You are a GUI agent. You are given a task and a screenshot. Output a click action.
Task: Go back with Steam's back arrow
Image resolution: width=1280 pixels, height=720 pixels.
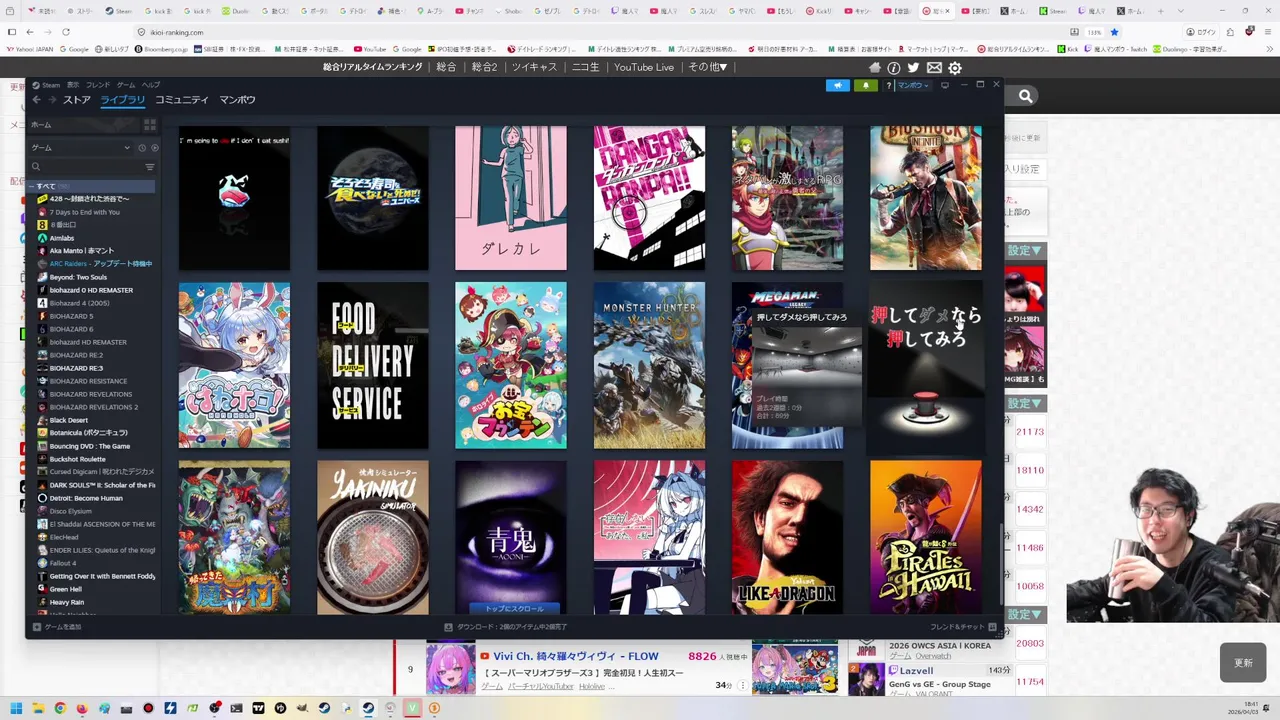(x=36, y=100)
